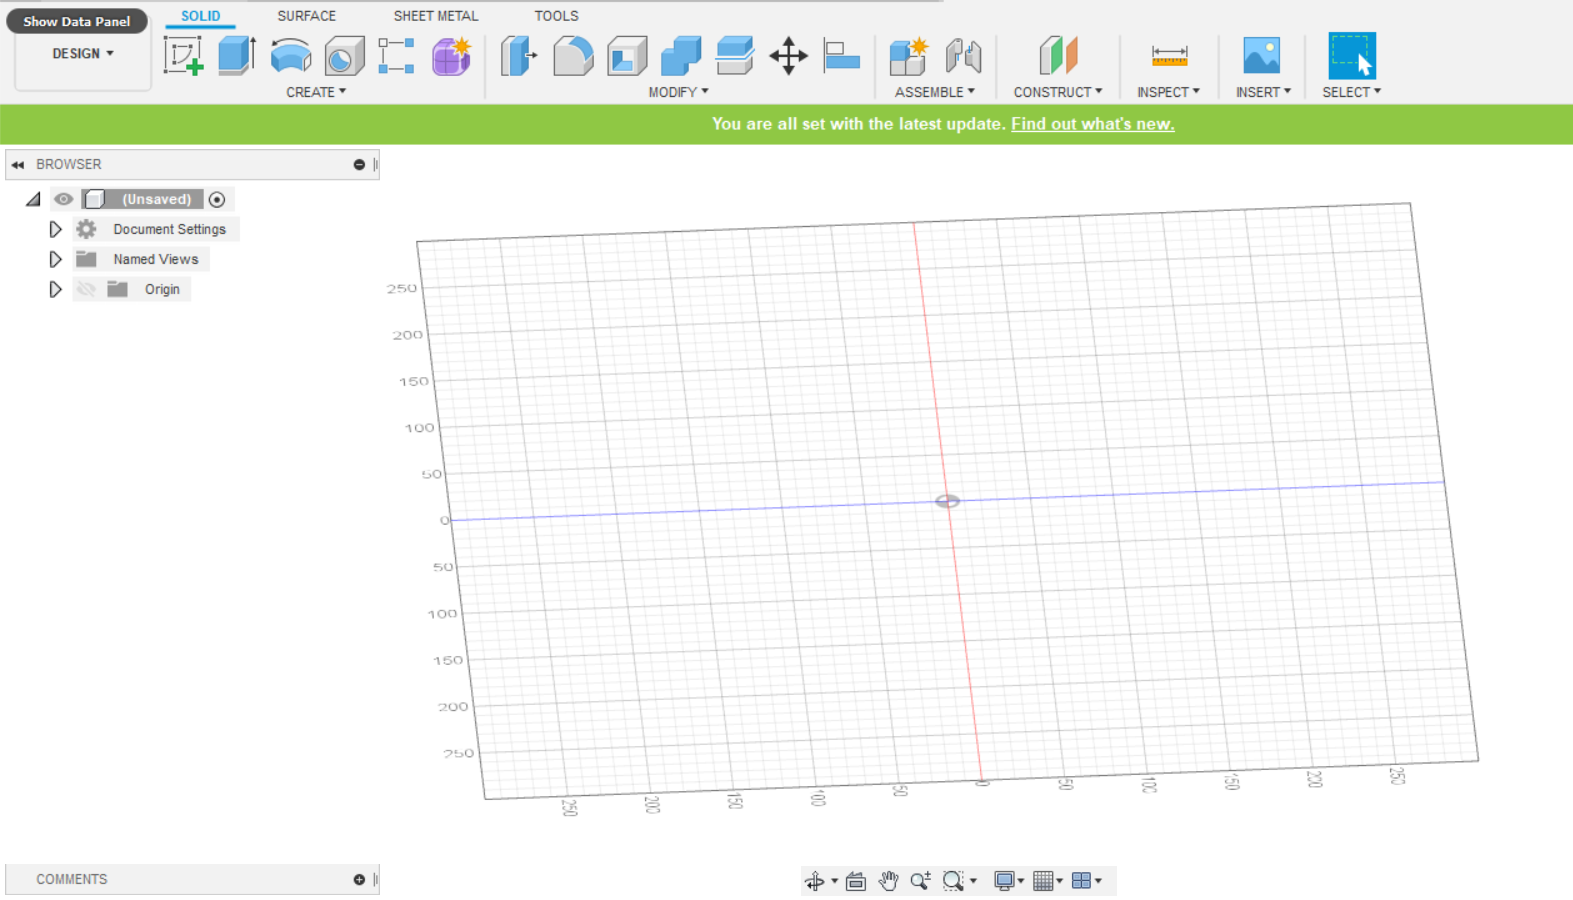The height and width of the screenshot is (900, 1573).
Task: Click the Orbit navigation icon
Action: tap(815, 881)
